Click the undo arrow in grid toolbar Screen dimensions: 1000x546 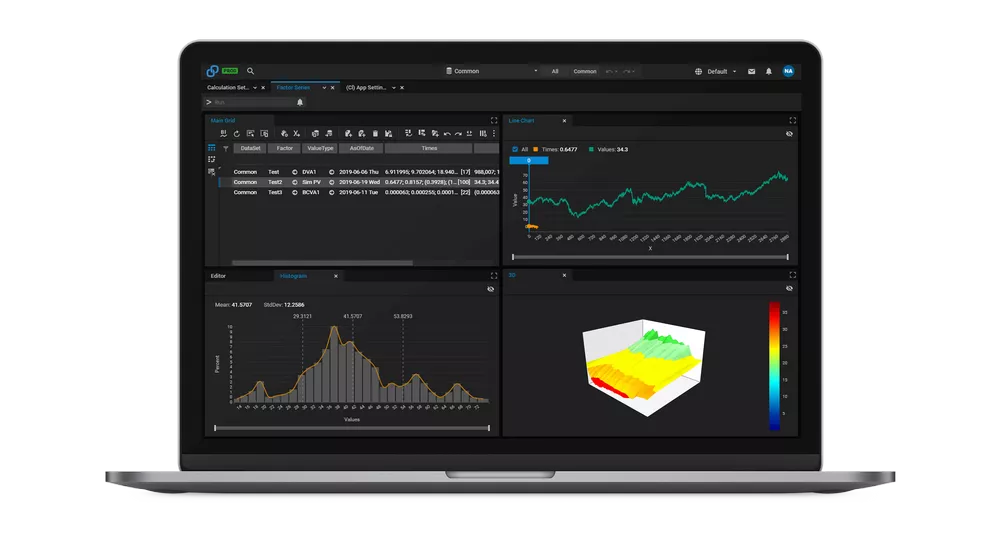click(447, 134)
